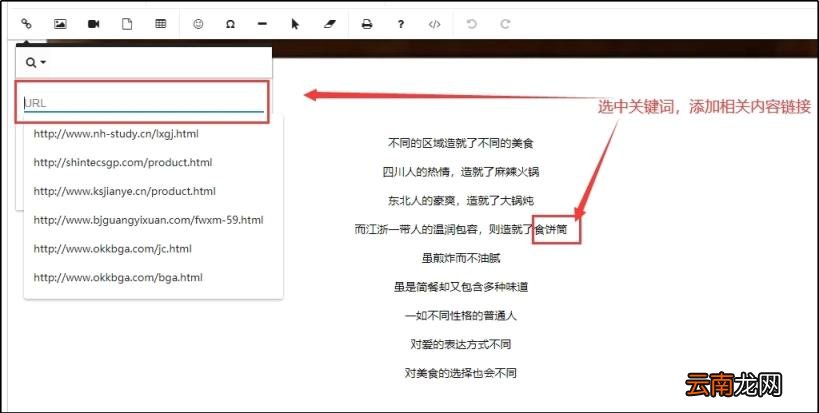This screenshot has width=819, height=413.
Task: Click the clear formatting eraser icon
Action: 329,24
